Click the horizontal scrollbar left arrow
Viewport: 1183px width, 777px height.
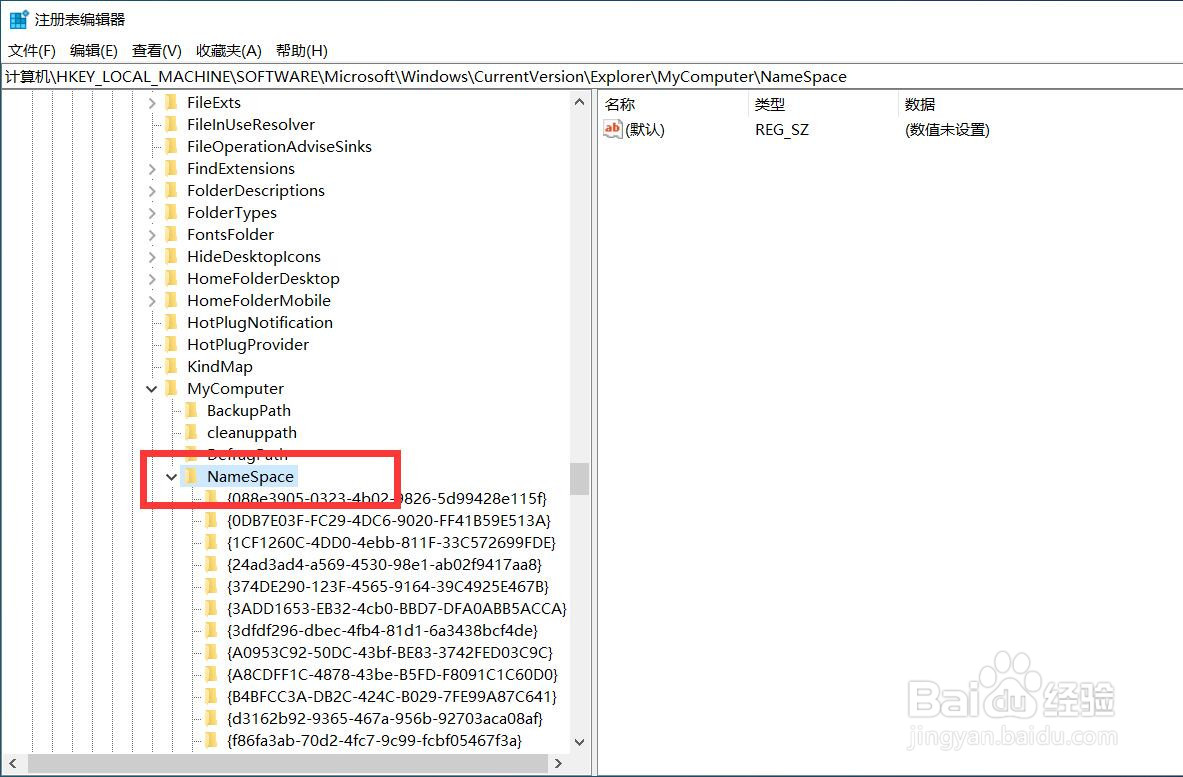pos(11,763)
